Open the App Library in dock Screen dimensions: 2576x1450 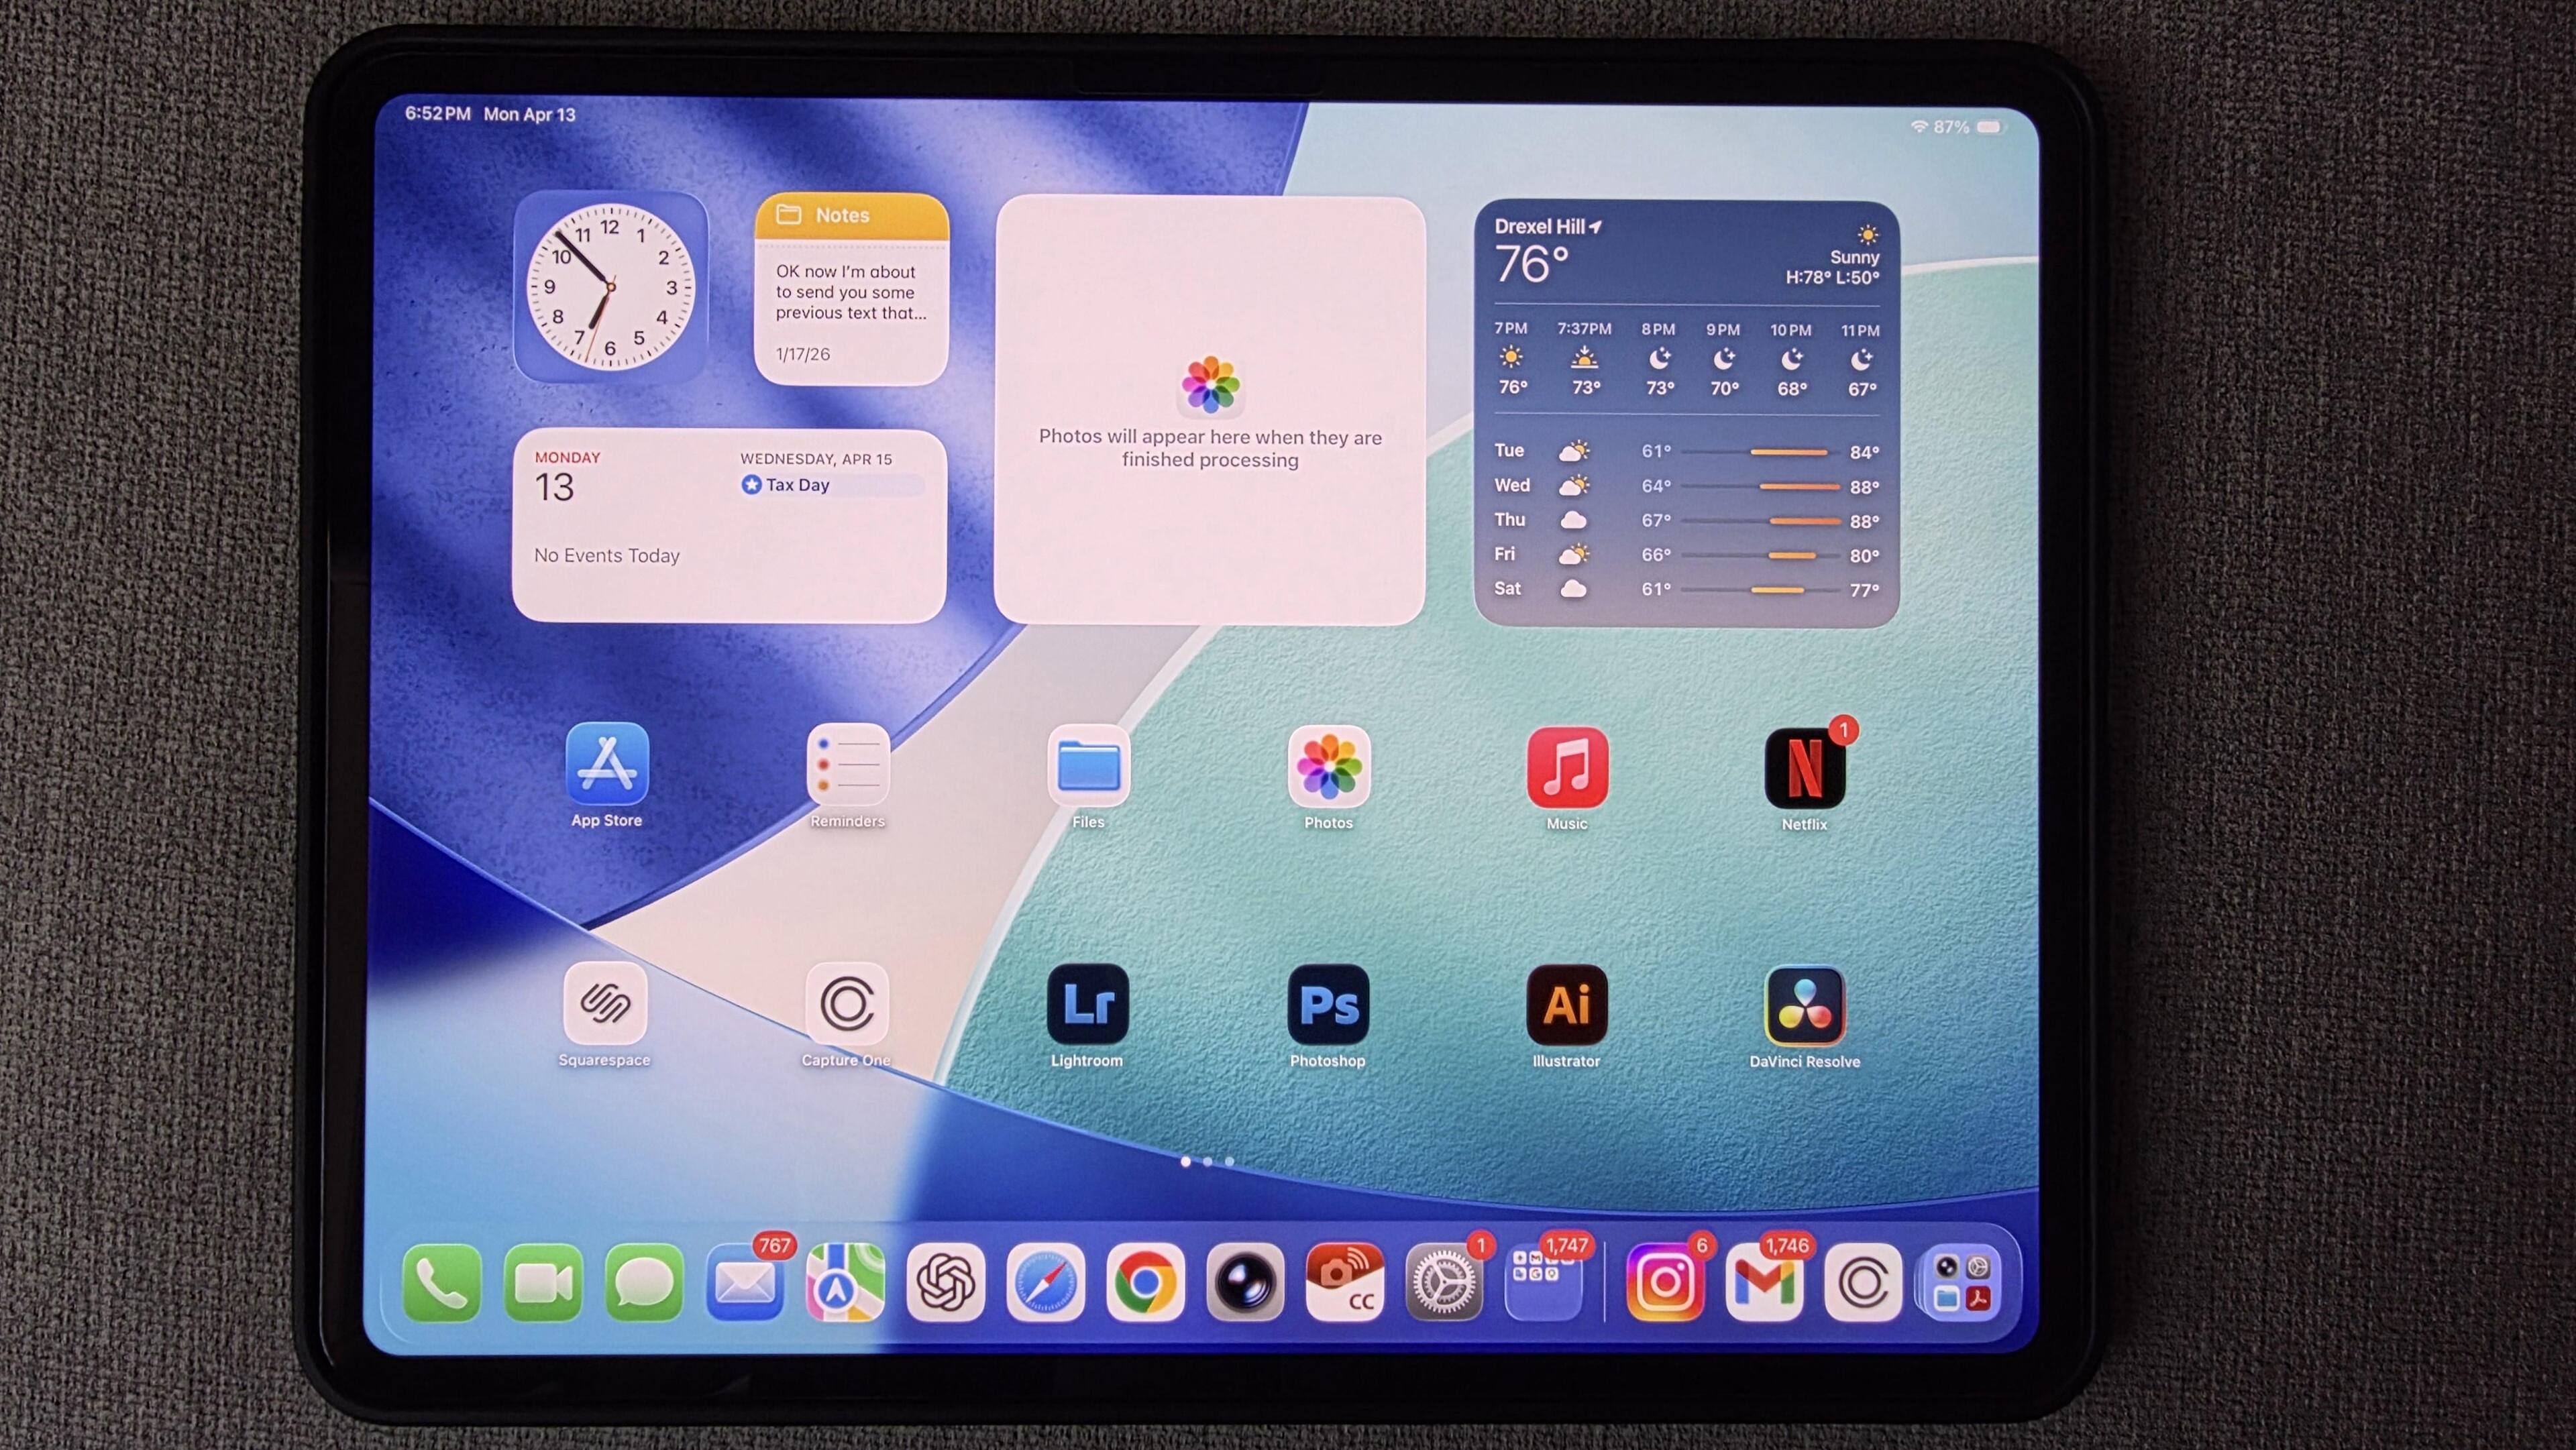[x=1961, y=1282]
